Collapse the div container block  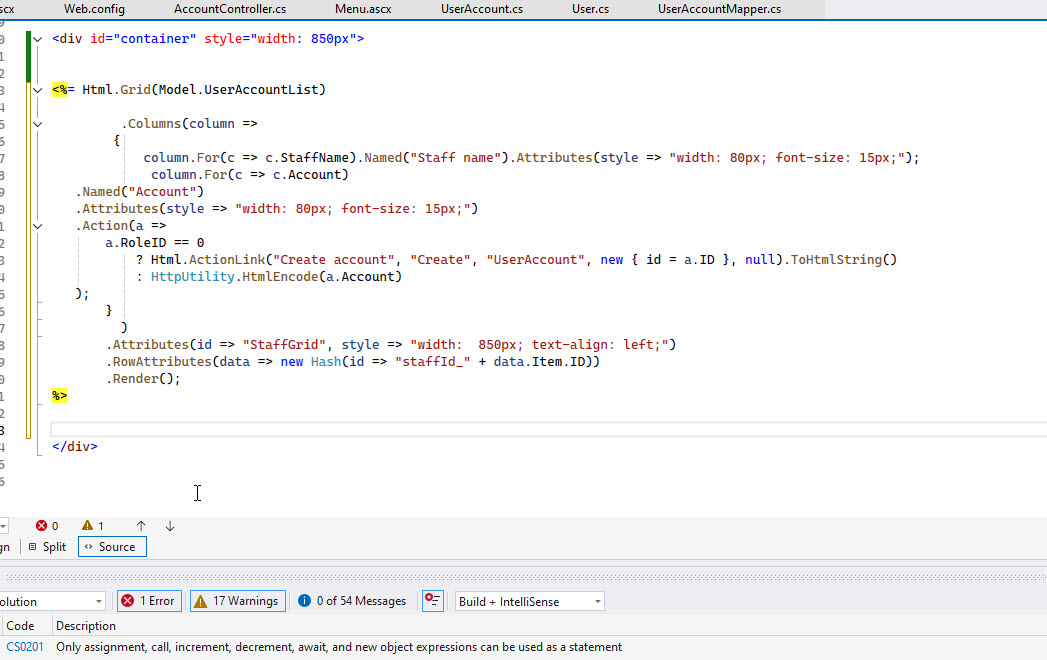pyautogui.click(x=38, y=39)
